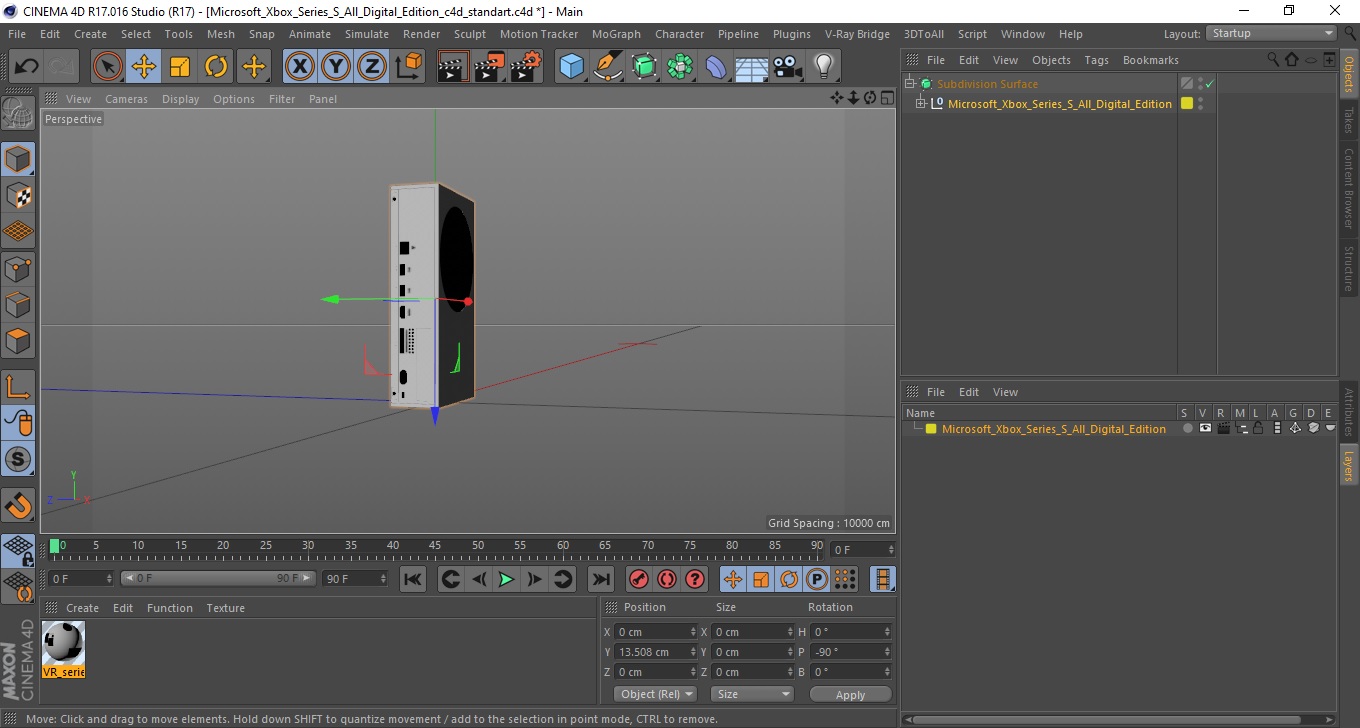Open the Array modeling objects icon
Screen dimensions: 1360x728
pos(680,67)
